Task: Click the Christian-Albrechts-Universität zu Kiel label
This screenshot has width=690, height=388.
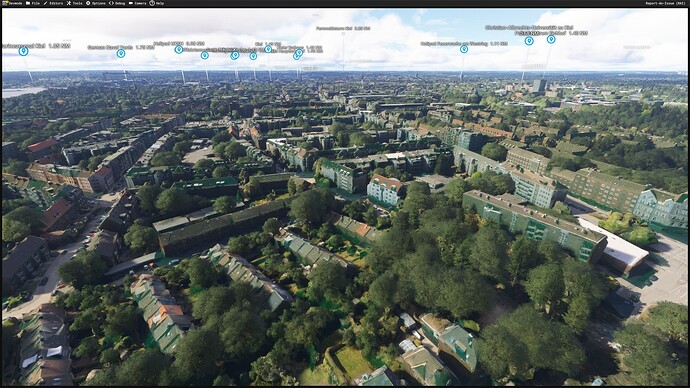Action: (529, 27)
